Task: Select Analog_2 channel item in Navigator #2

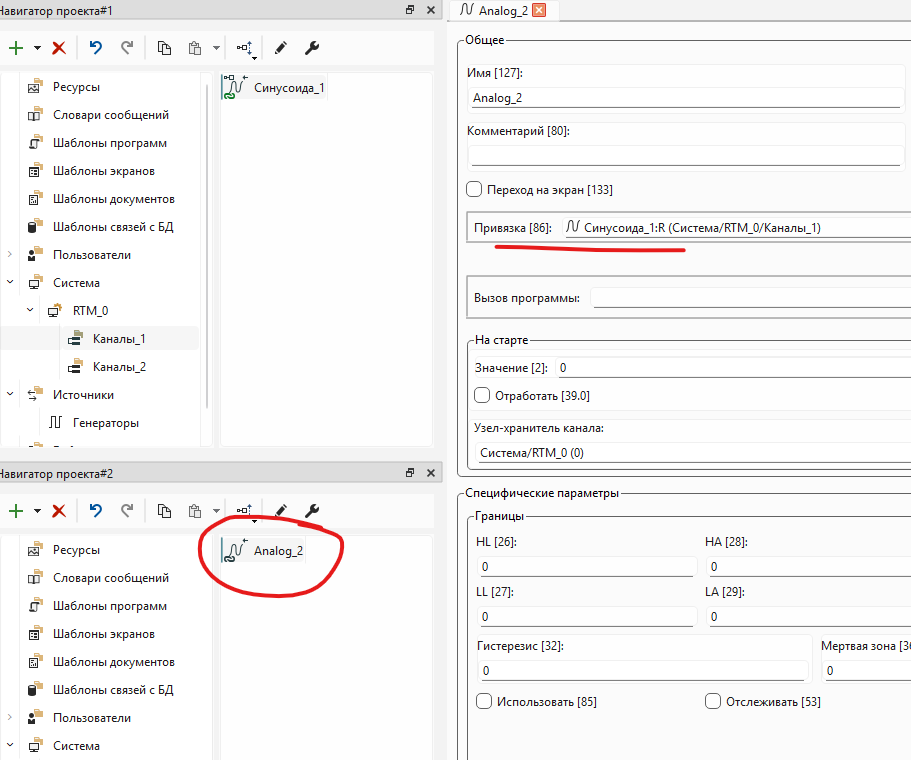Action: [263, 550]
